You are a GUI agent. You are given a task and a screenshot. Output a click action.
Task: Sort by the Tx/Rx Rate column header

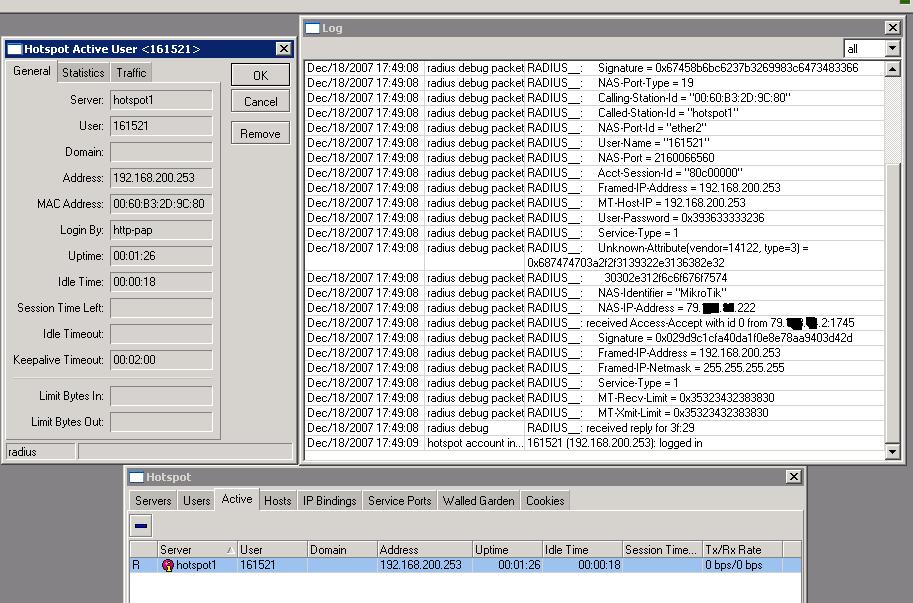742,549
